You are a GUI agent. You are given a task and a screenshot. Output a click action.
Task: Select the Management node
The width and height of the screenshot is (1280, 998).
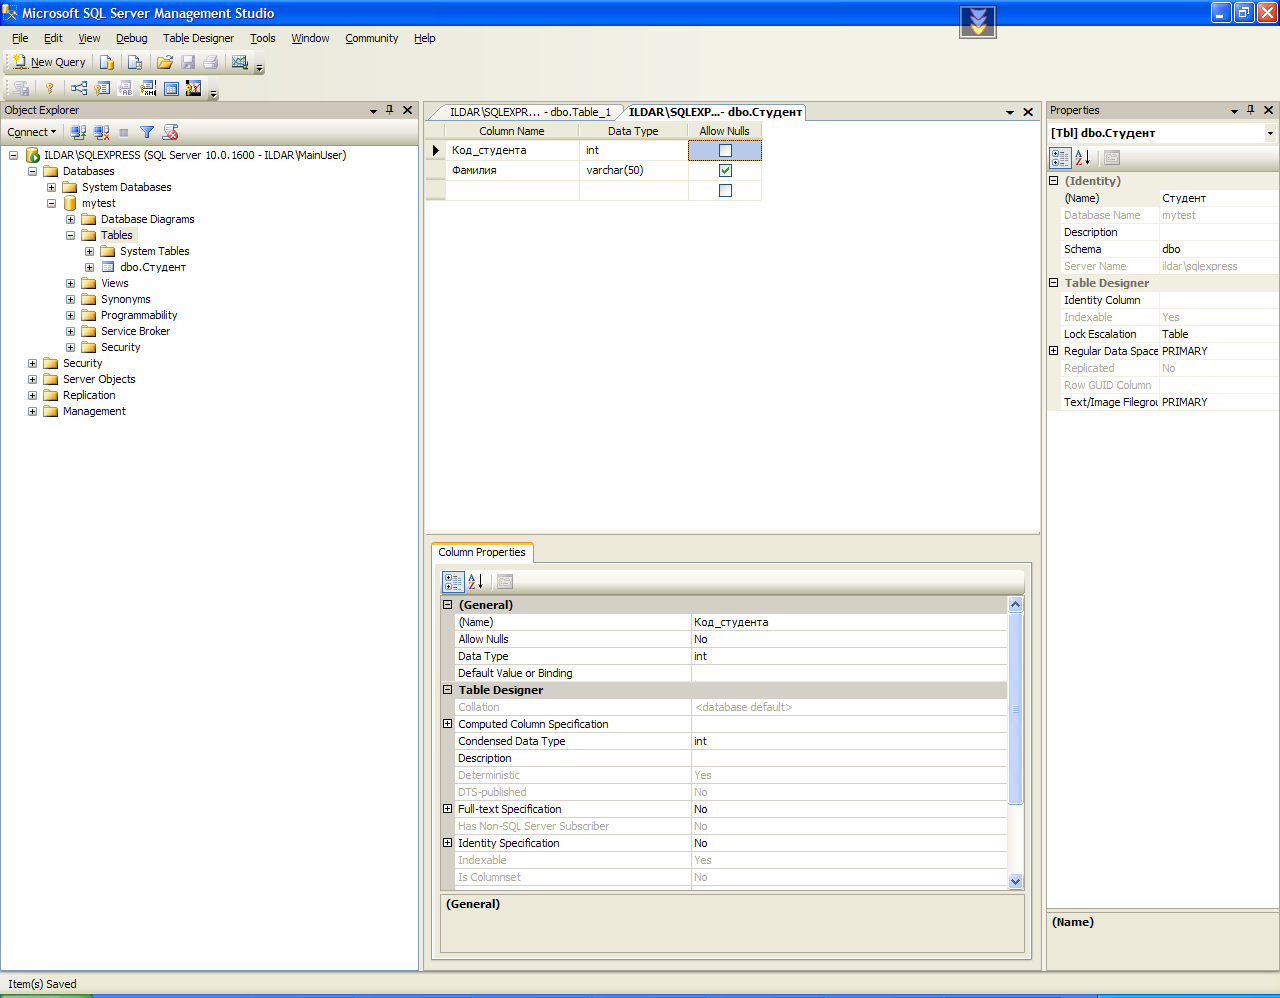pos(94,411)
